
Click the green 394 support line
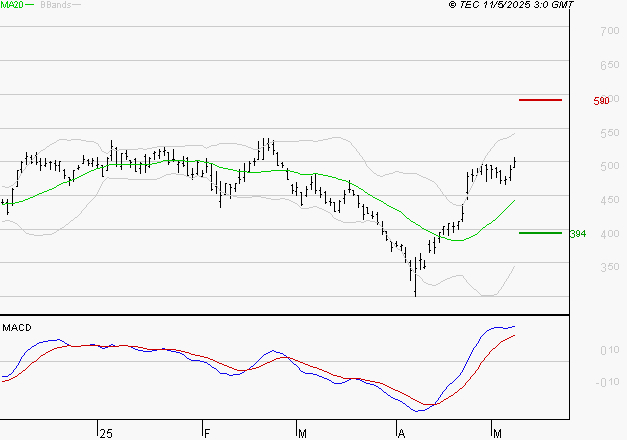[540, 232]
